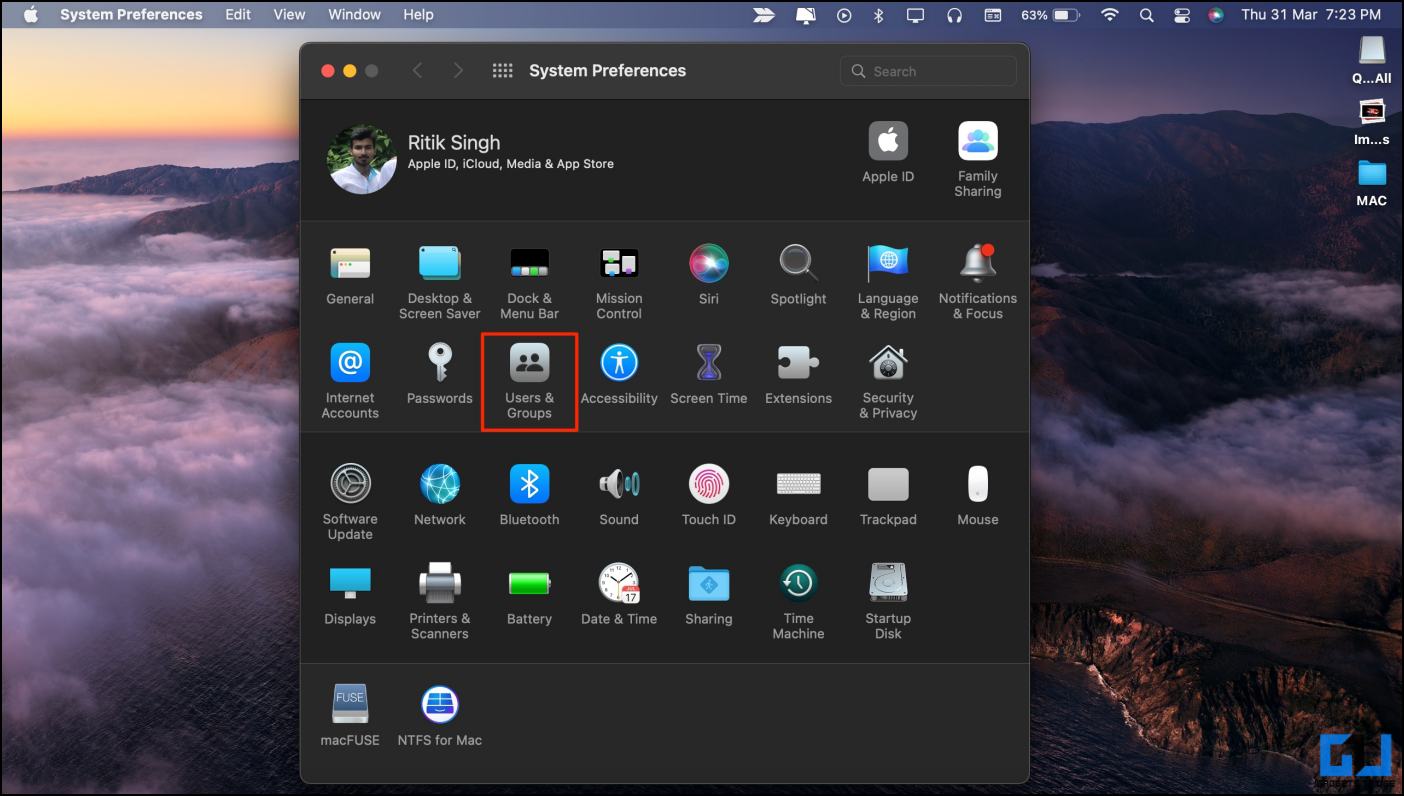Select the Q...All drive on desktop
Image resolution: width=1404 pixels, height=796 pixels.
[x=1372, y=60]
